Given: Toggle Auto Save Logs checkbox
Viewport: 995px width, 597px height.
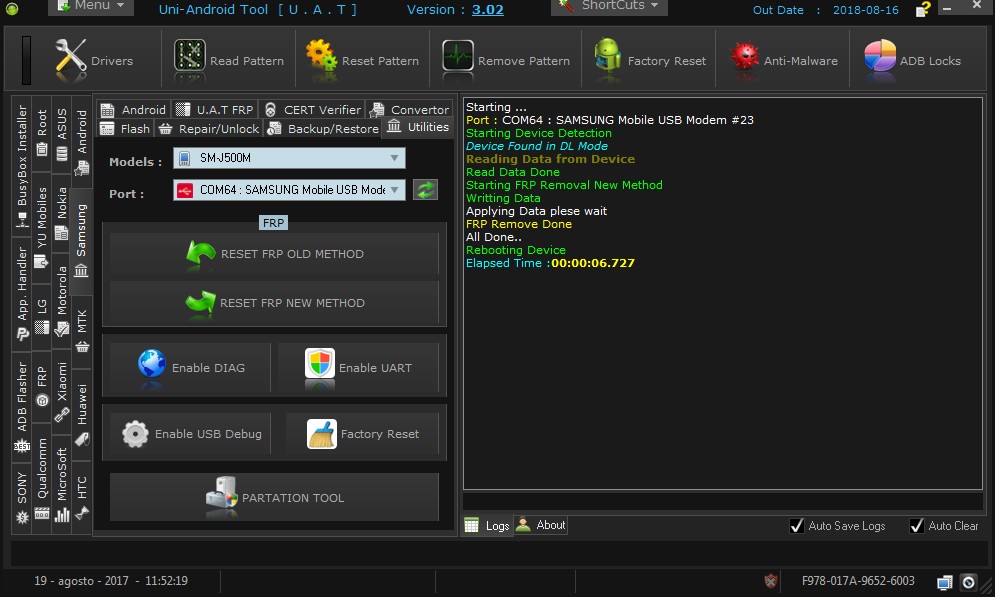Looking at the screenshot, I should click(796, 525).
